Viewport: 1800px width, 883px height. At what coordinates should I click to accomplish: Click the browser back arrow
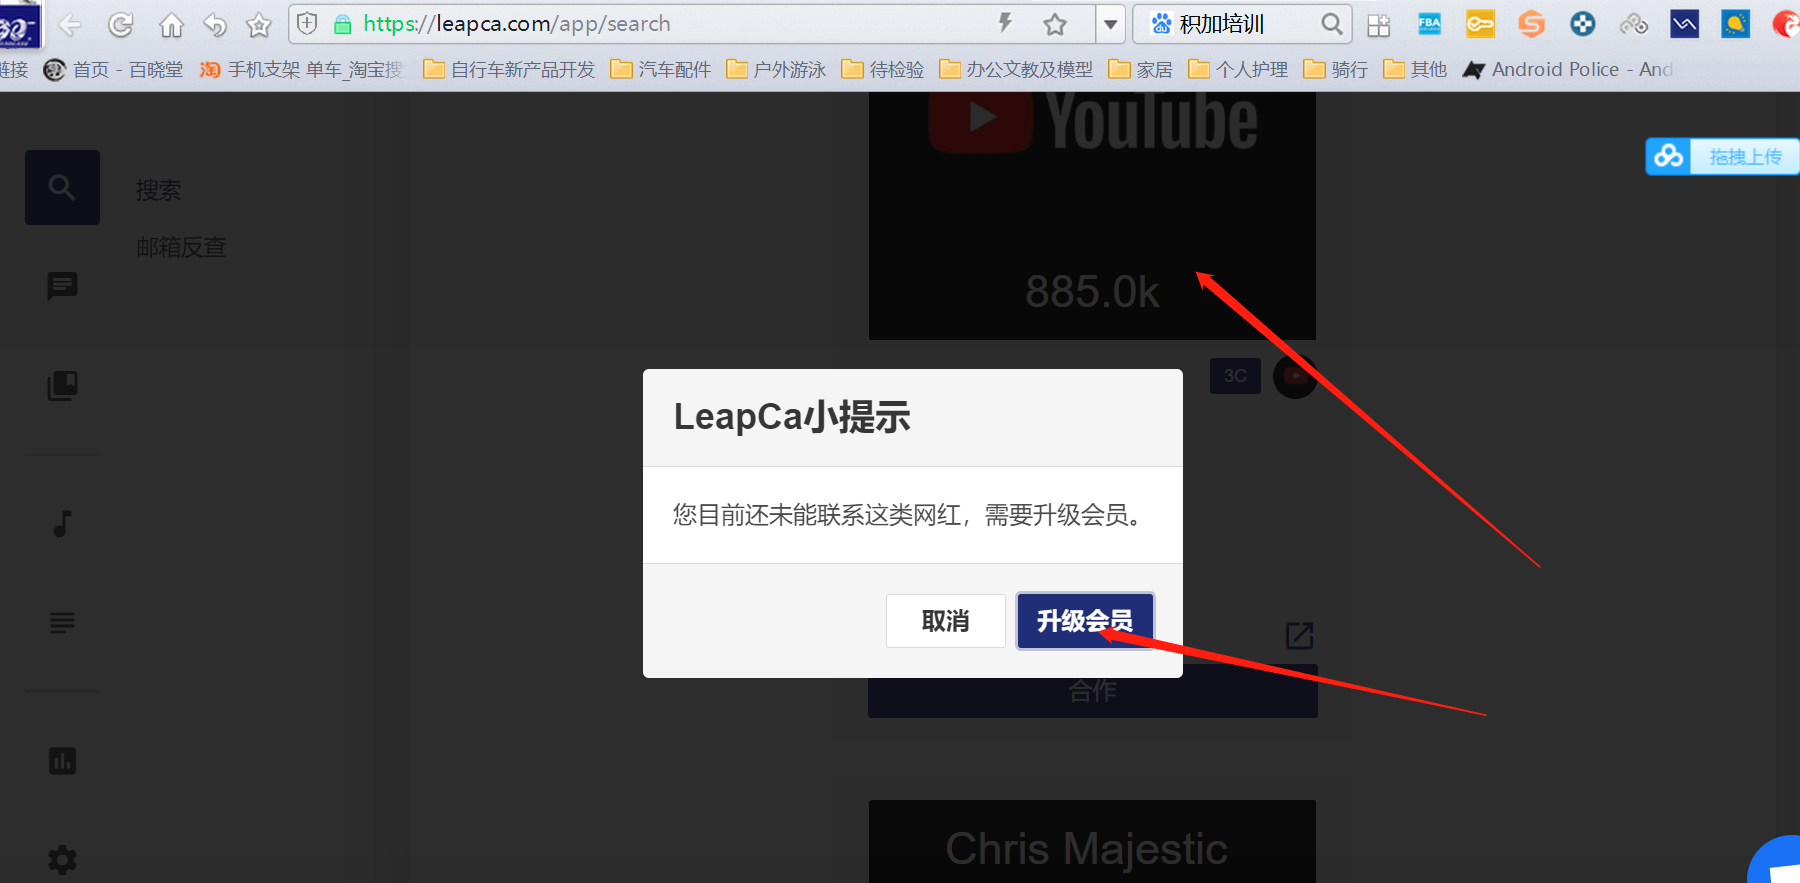click(x=70, y=25)
